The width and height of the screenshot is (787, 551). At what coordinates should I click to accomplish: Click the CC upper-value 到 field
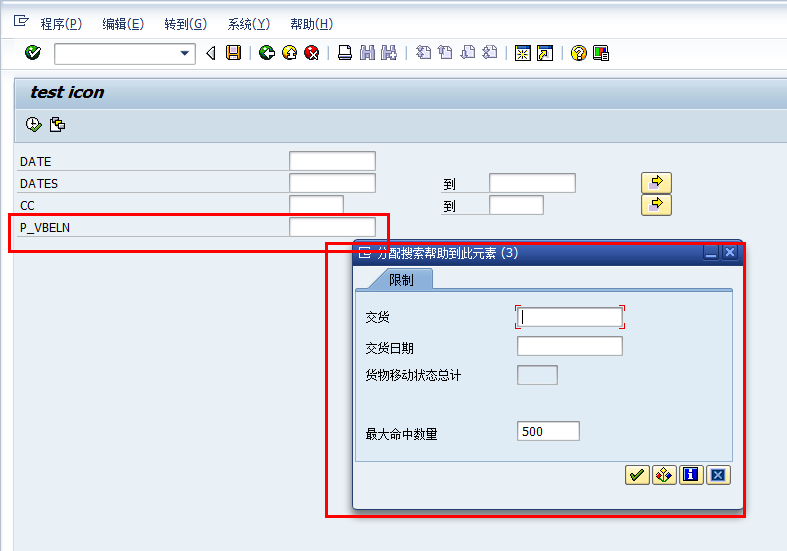(x=516, y=205)
